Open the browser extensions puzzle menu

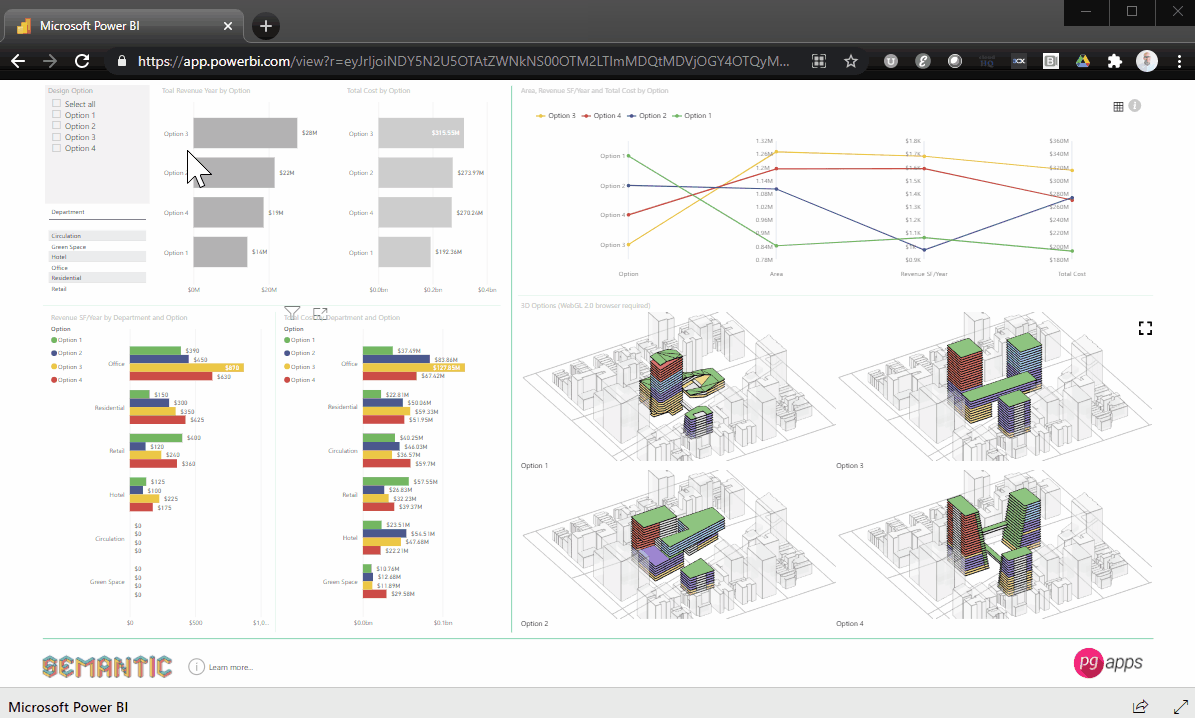(x=1114, y=60)
